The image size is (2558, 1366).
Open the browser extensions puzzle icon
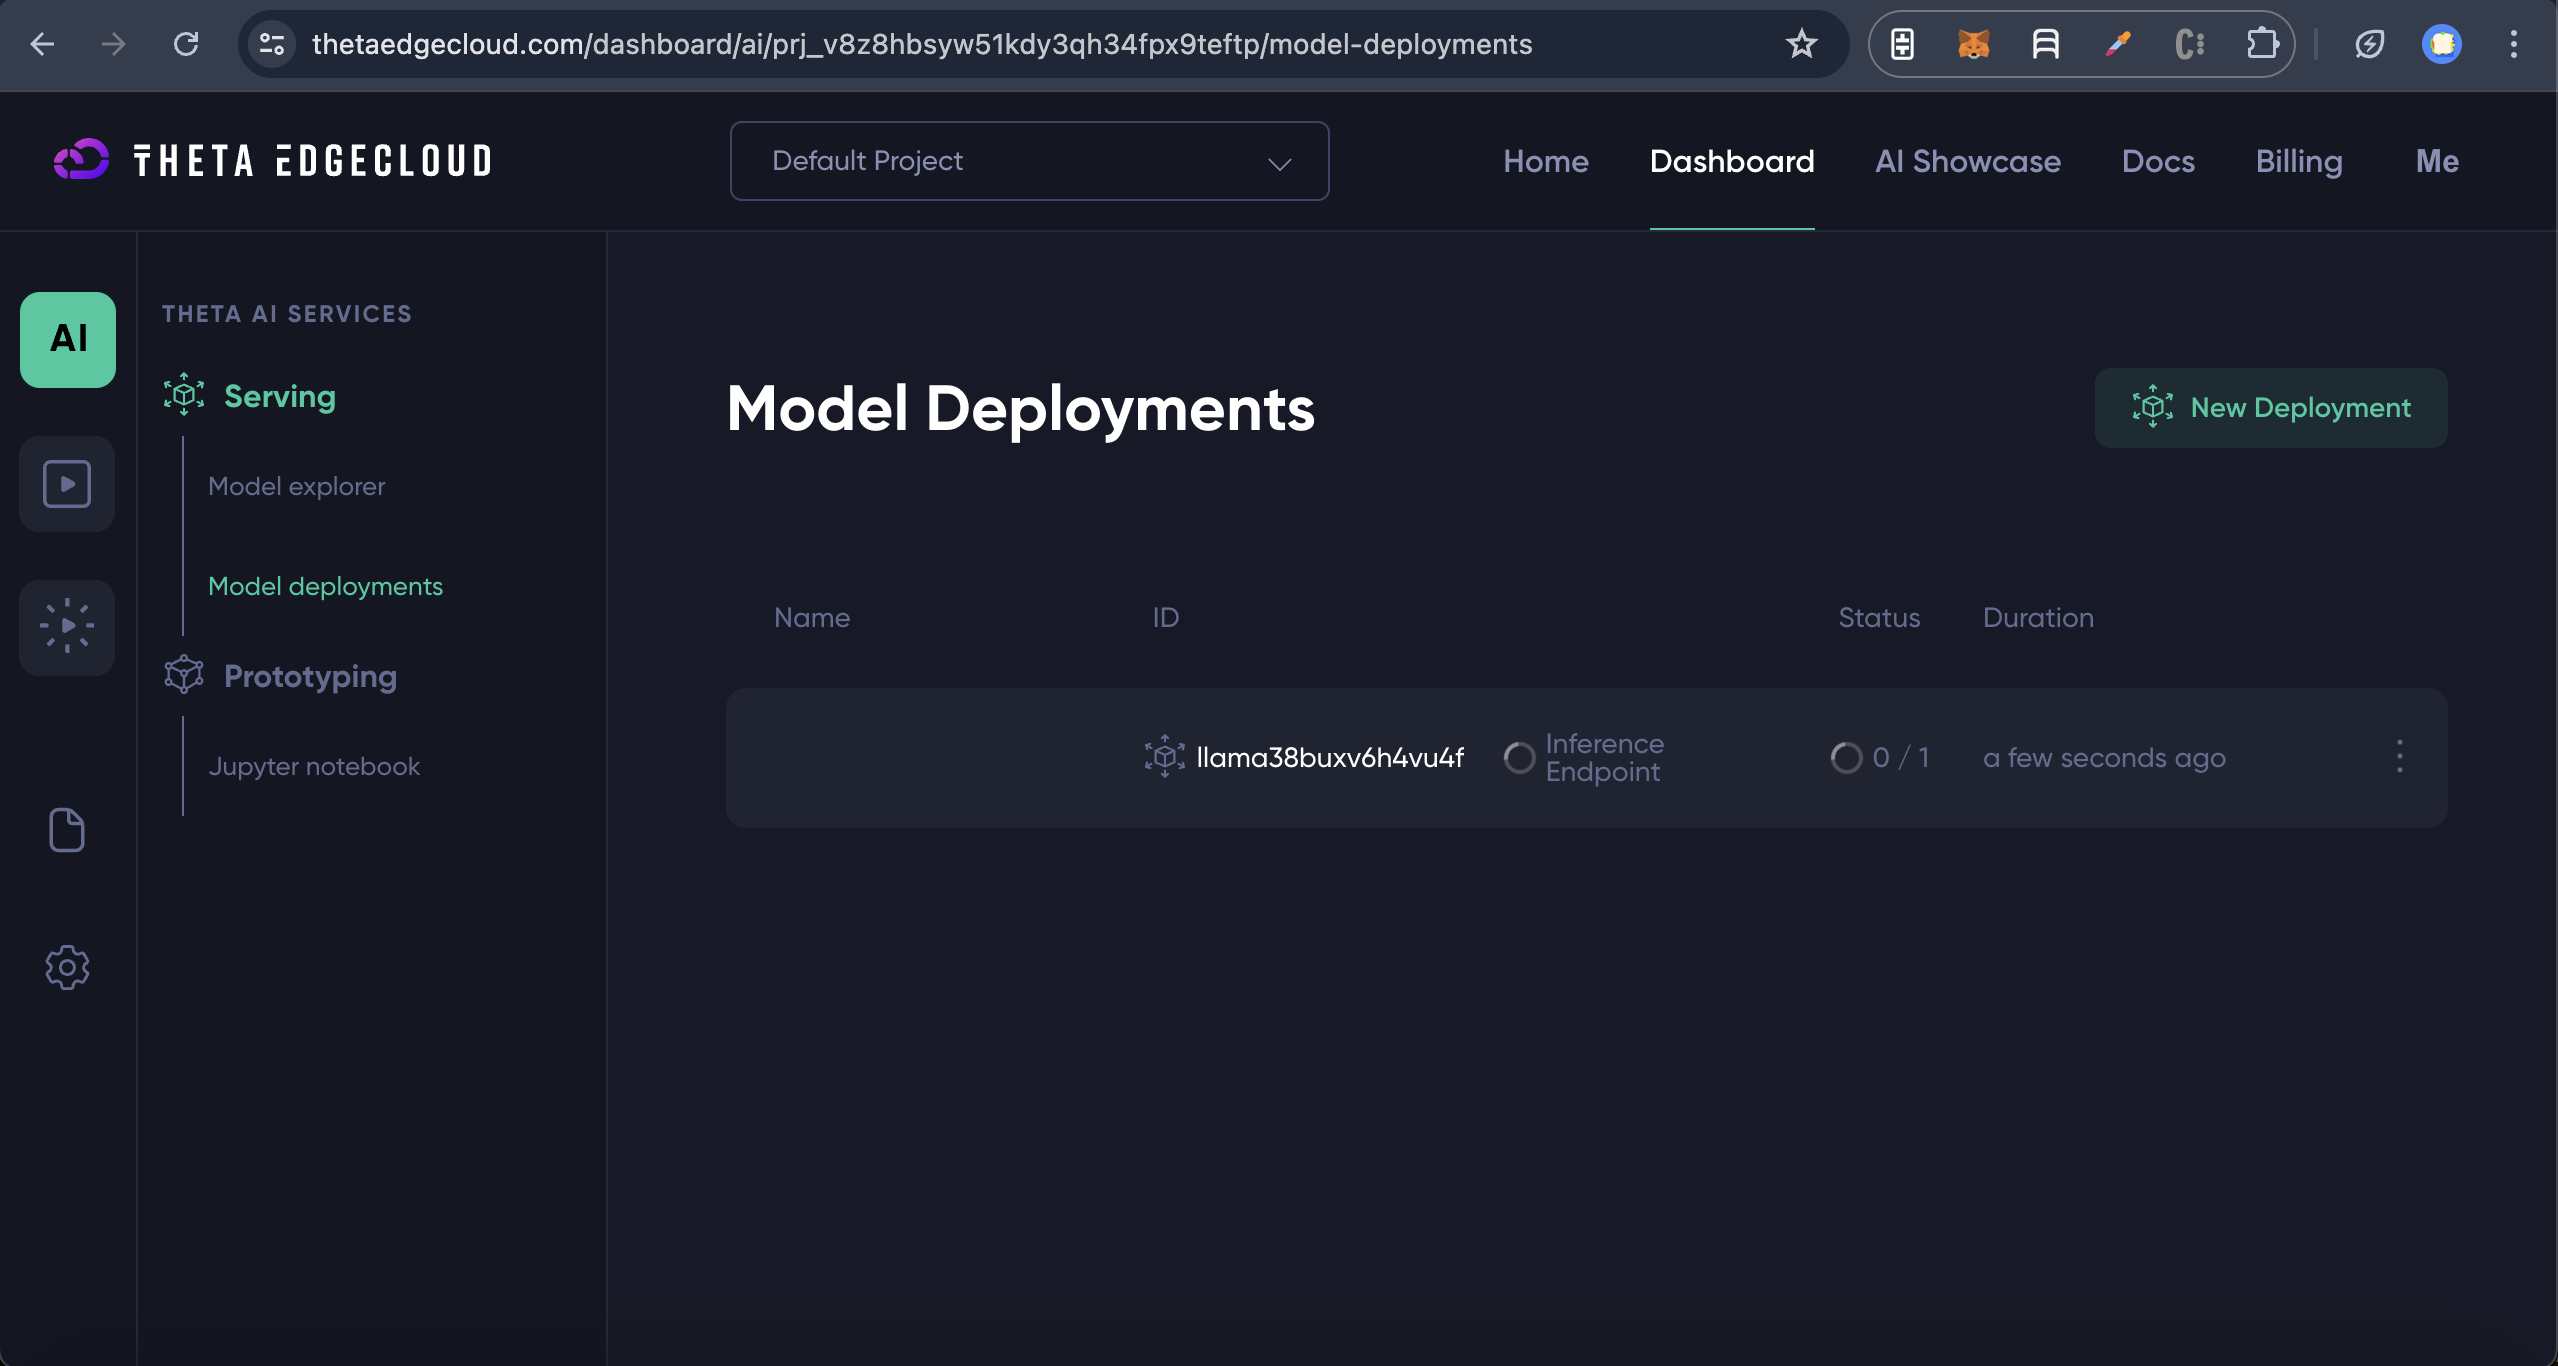tap(2261, 44)
